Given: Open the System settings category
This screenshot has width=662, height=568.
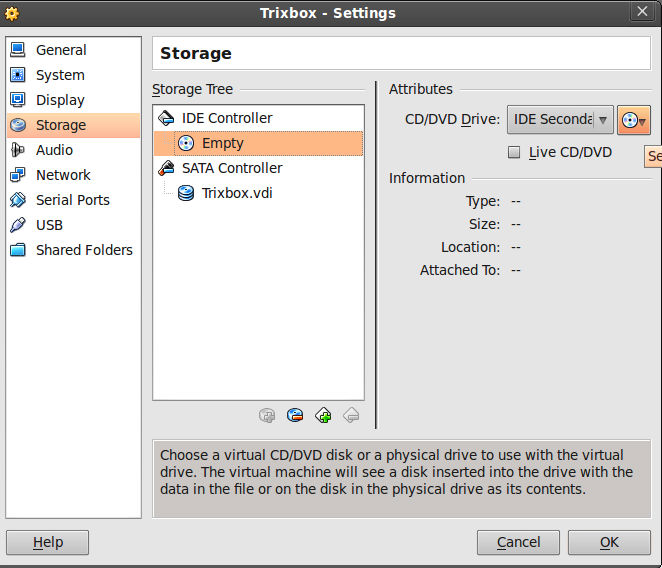Looking at the screenshot, I should click(x=60, y=75).
